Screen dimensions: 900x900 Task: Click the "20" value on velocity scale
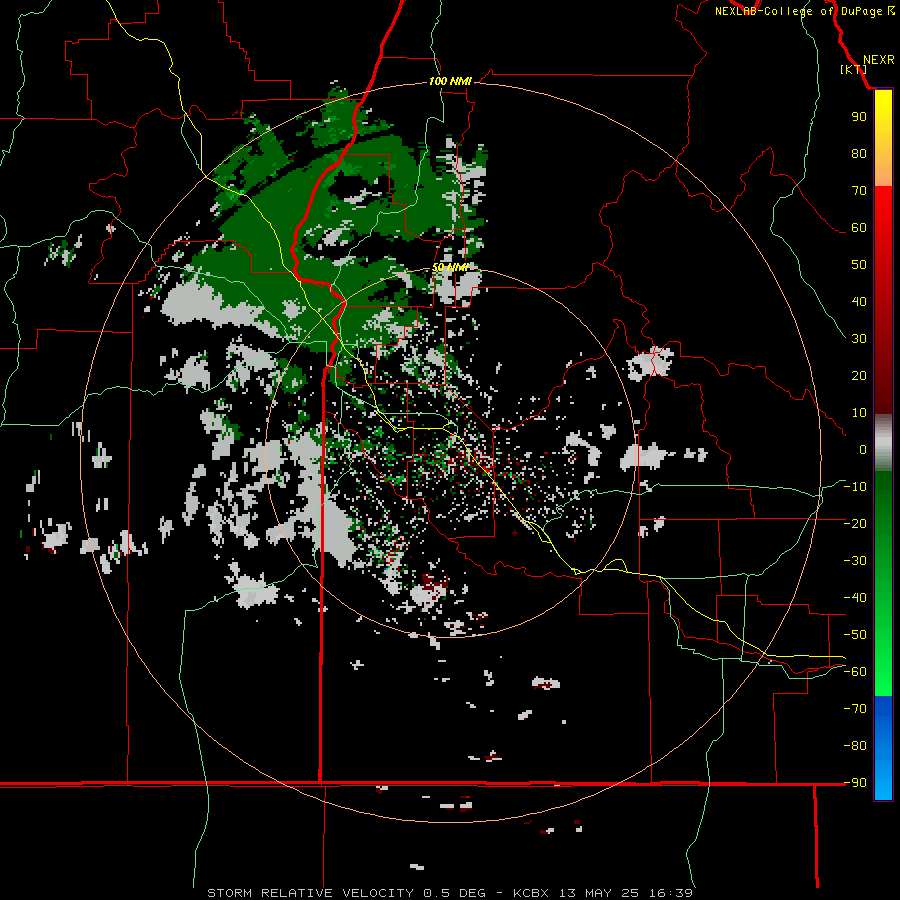tap(859, 375)
